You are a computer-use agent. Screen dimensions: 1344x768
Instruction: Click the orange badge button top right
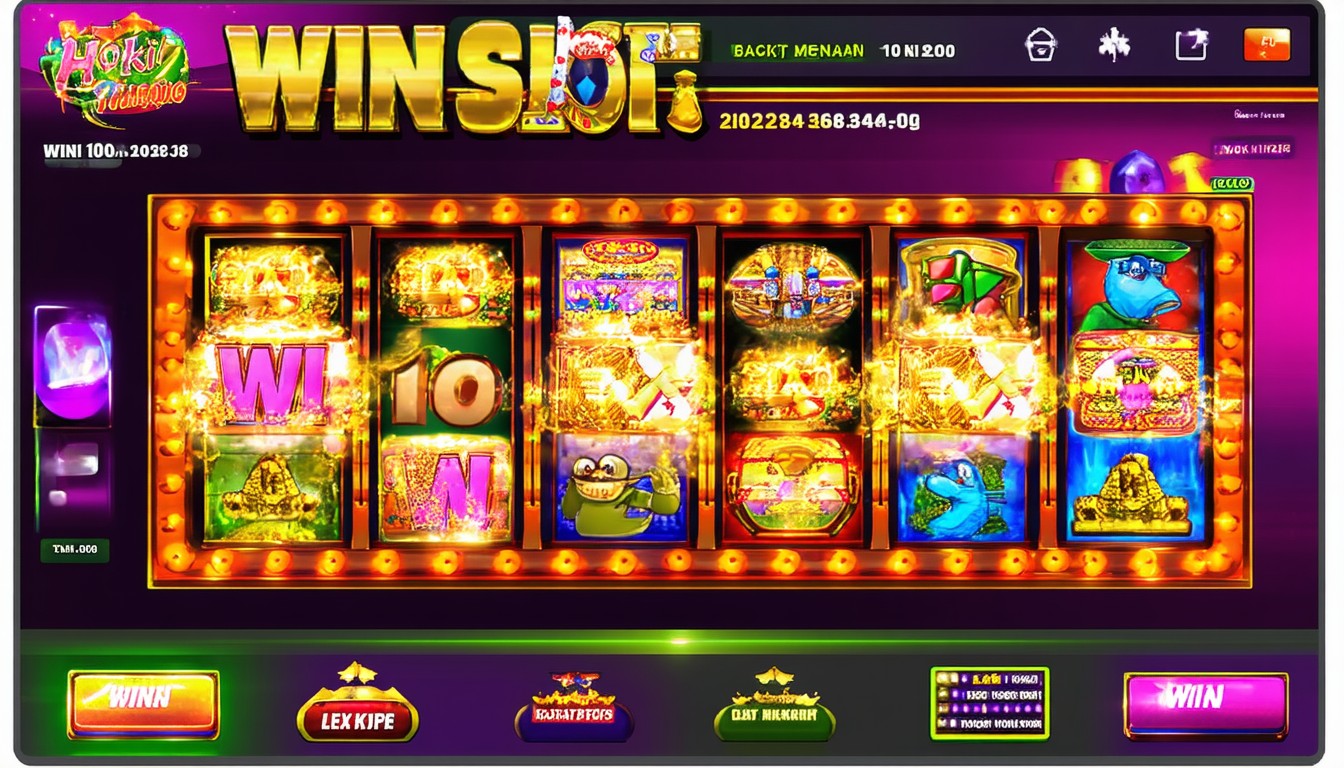point(1266,44)
